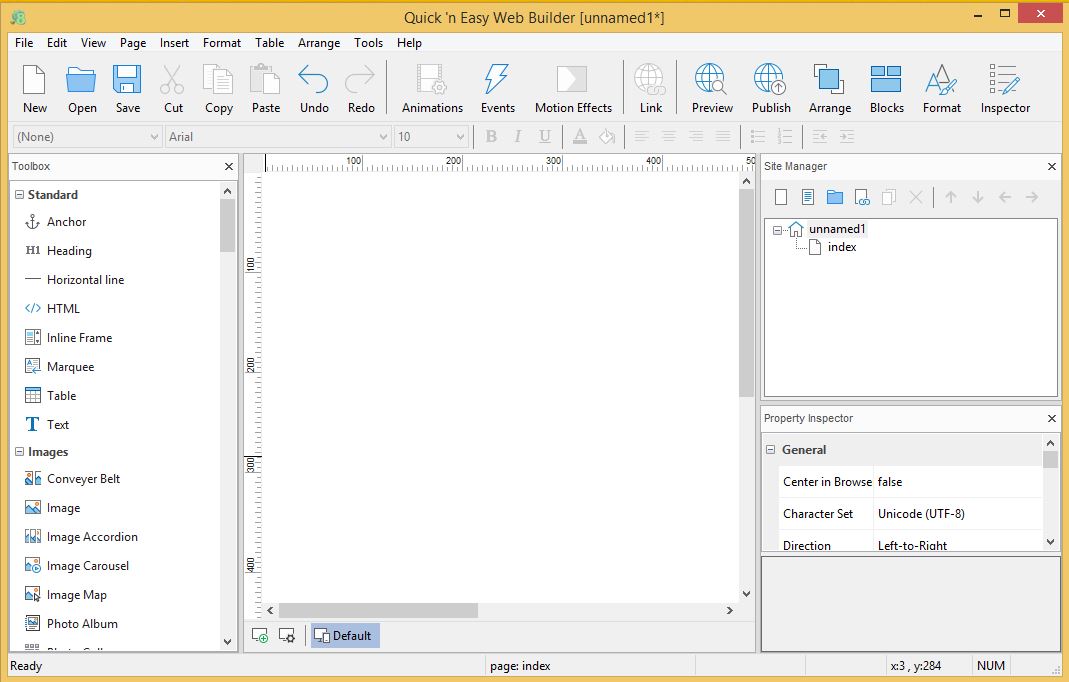
Task: Open the Insert menu
Action: coord(175,42)
